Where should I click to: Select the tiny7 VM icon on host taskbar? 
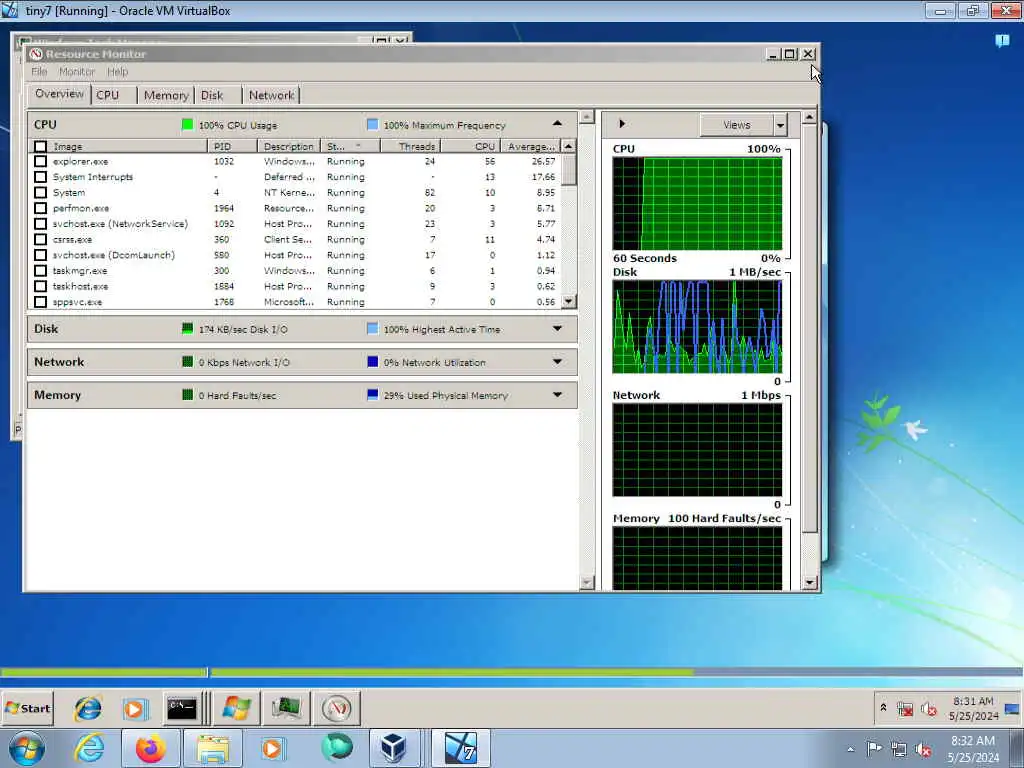click(460, 748)
